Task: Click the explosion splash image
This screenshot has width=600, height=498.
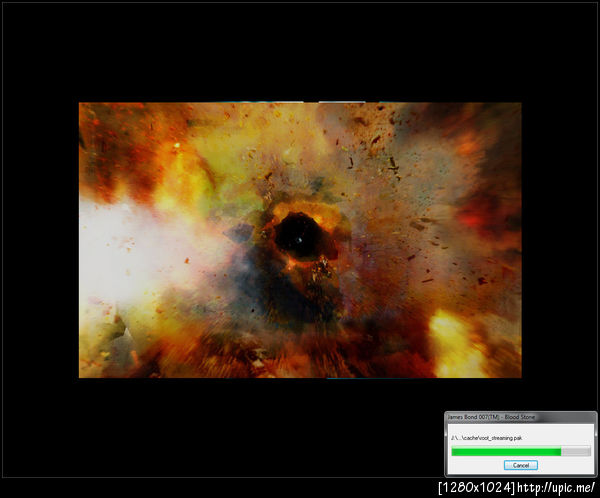Action: [x=300, y=240]
